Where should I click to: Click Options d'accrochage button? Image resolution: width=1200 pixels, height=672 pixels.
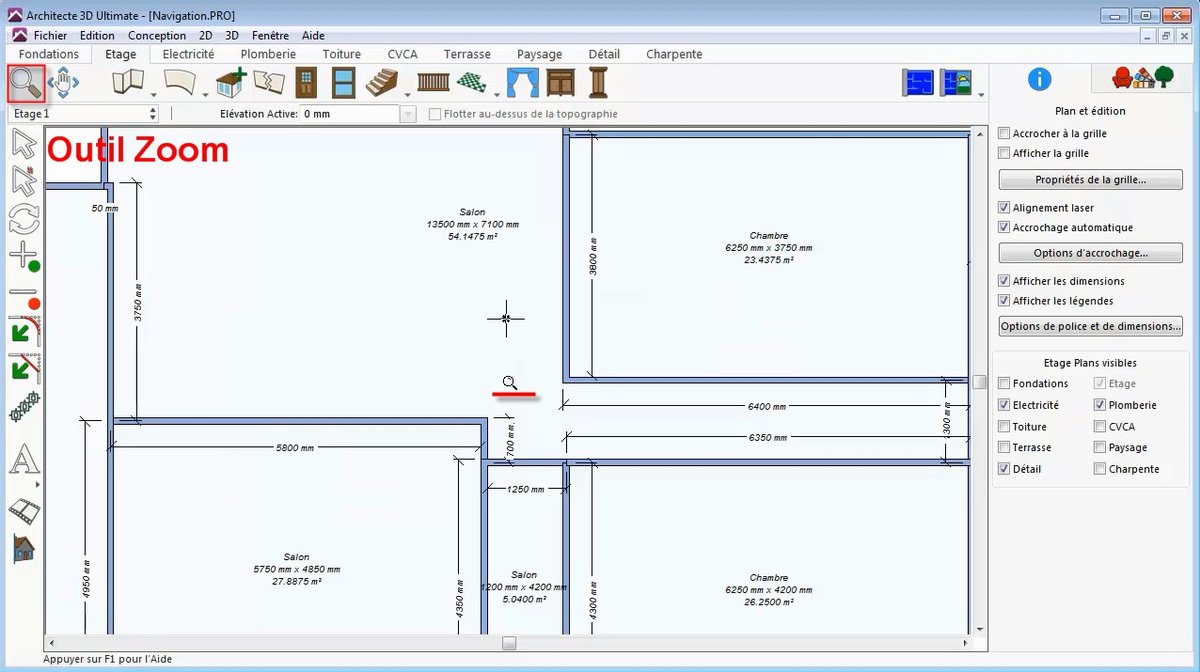[1090, 253]
